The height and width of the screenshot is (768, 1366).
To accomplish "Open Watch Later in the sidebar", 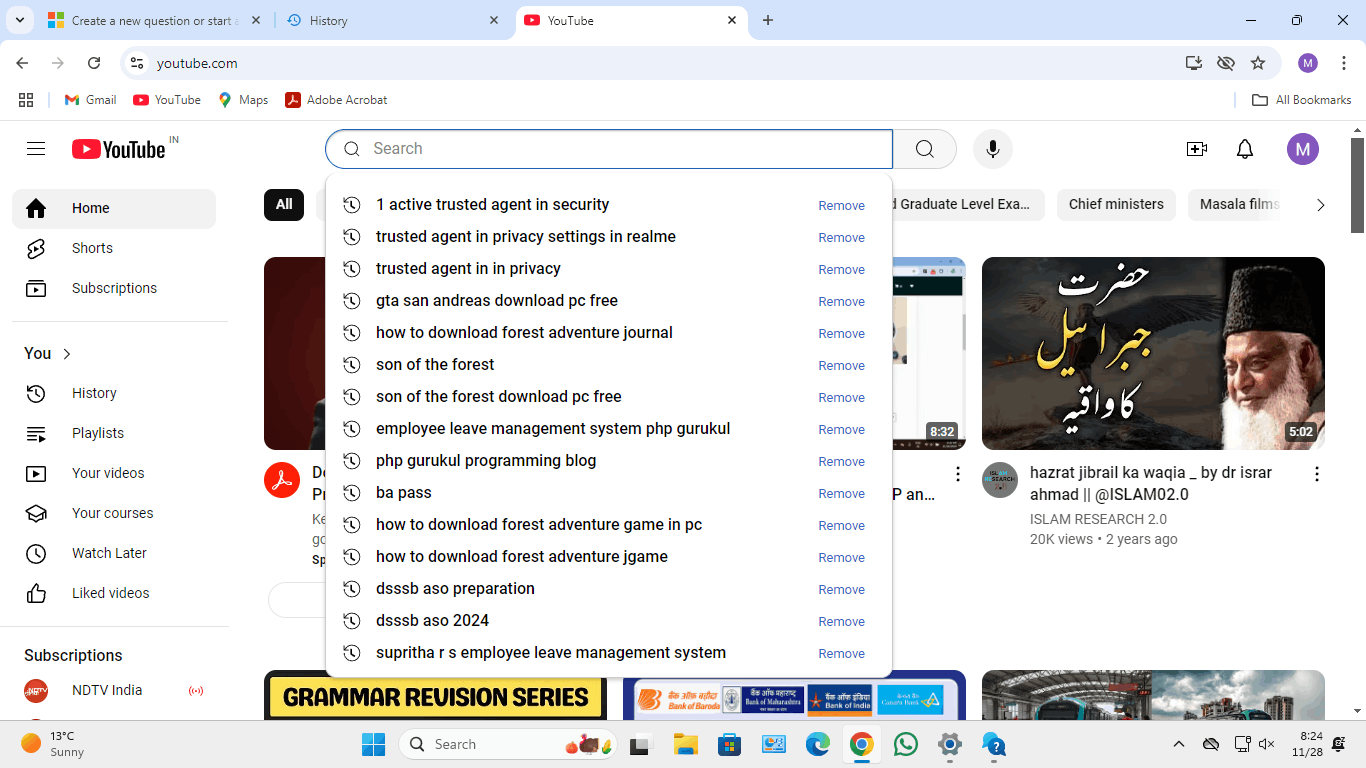I will coord(114,553).
